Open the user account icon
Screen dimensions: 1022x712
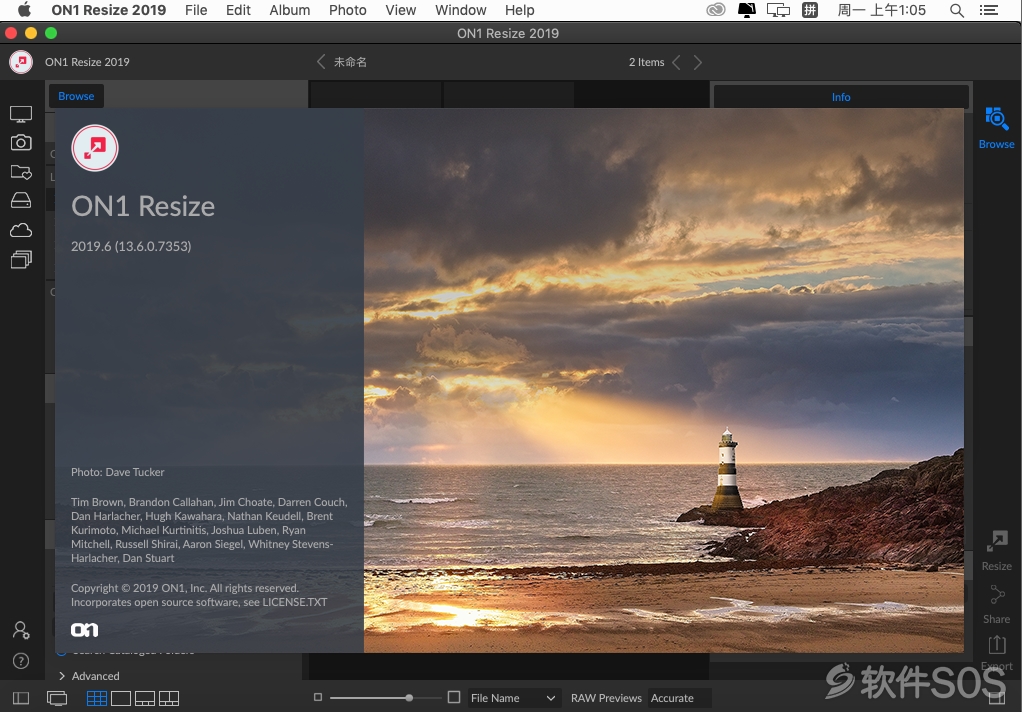[x=21, y=630]
